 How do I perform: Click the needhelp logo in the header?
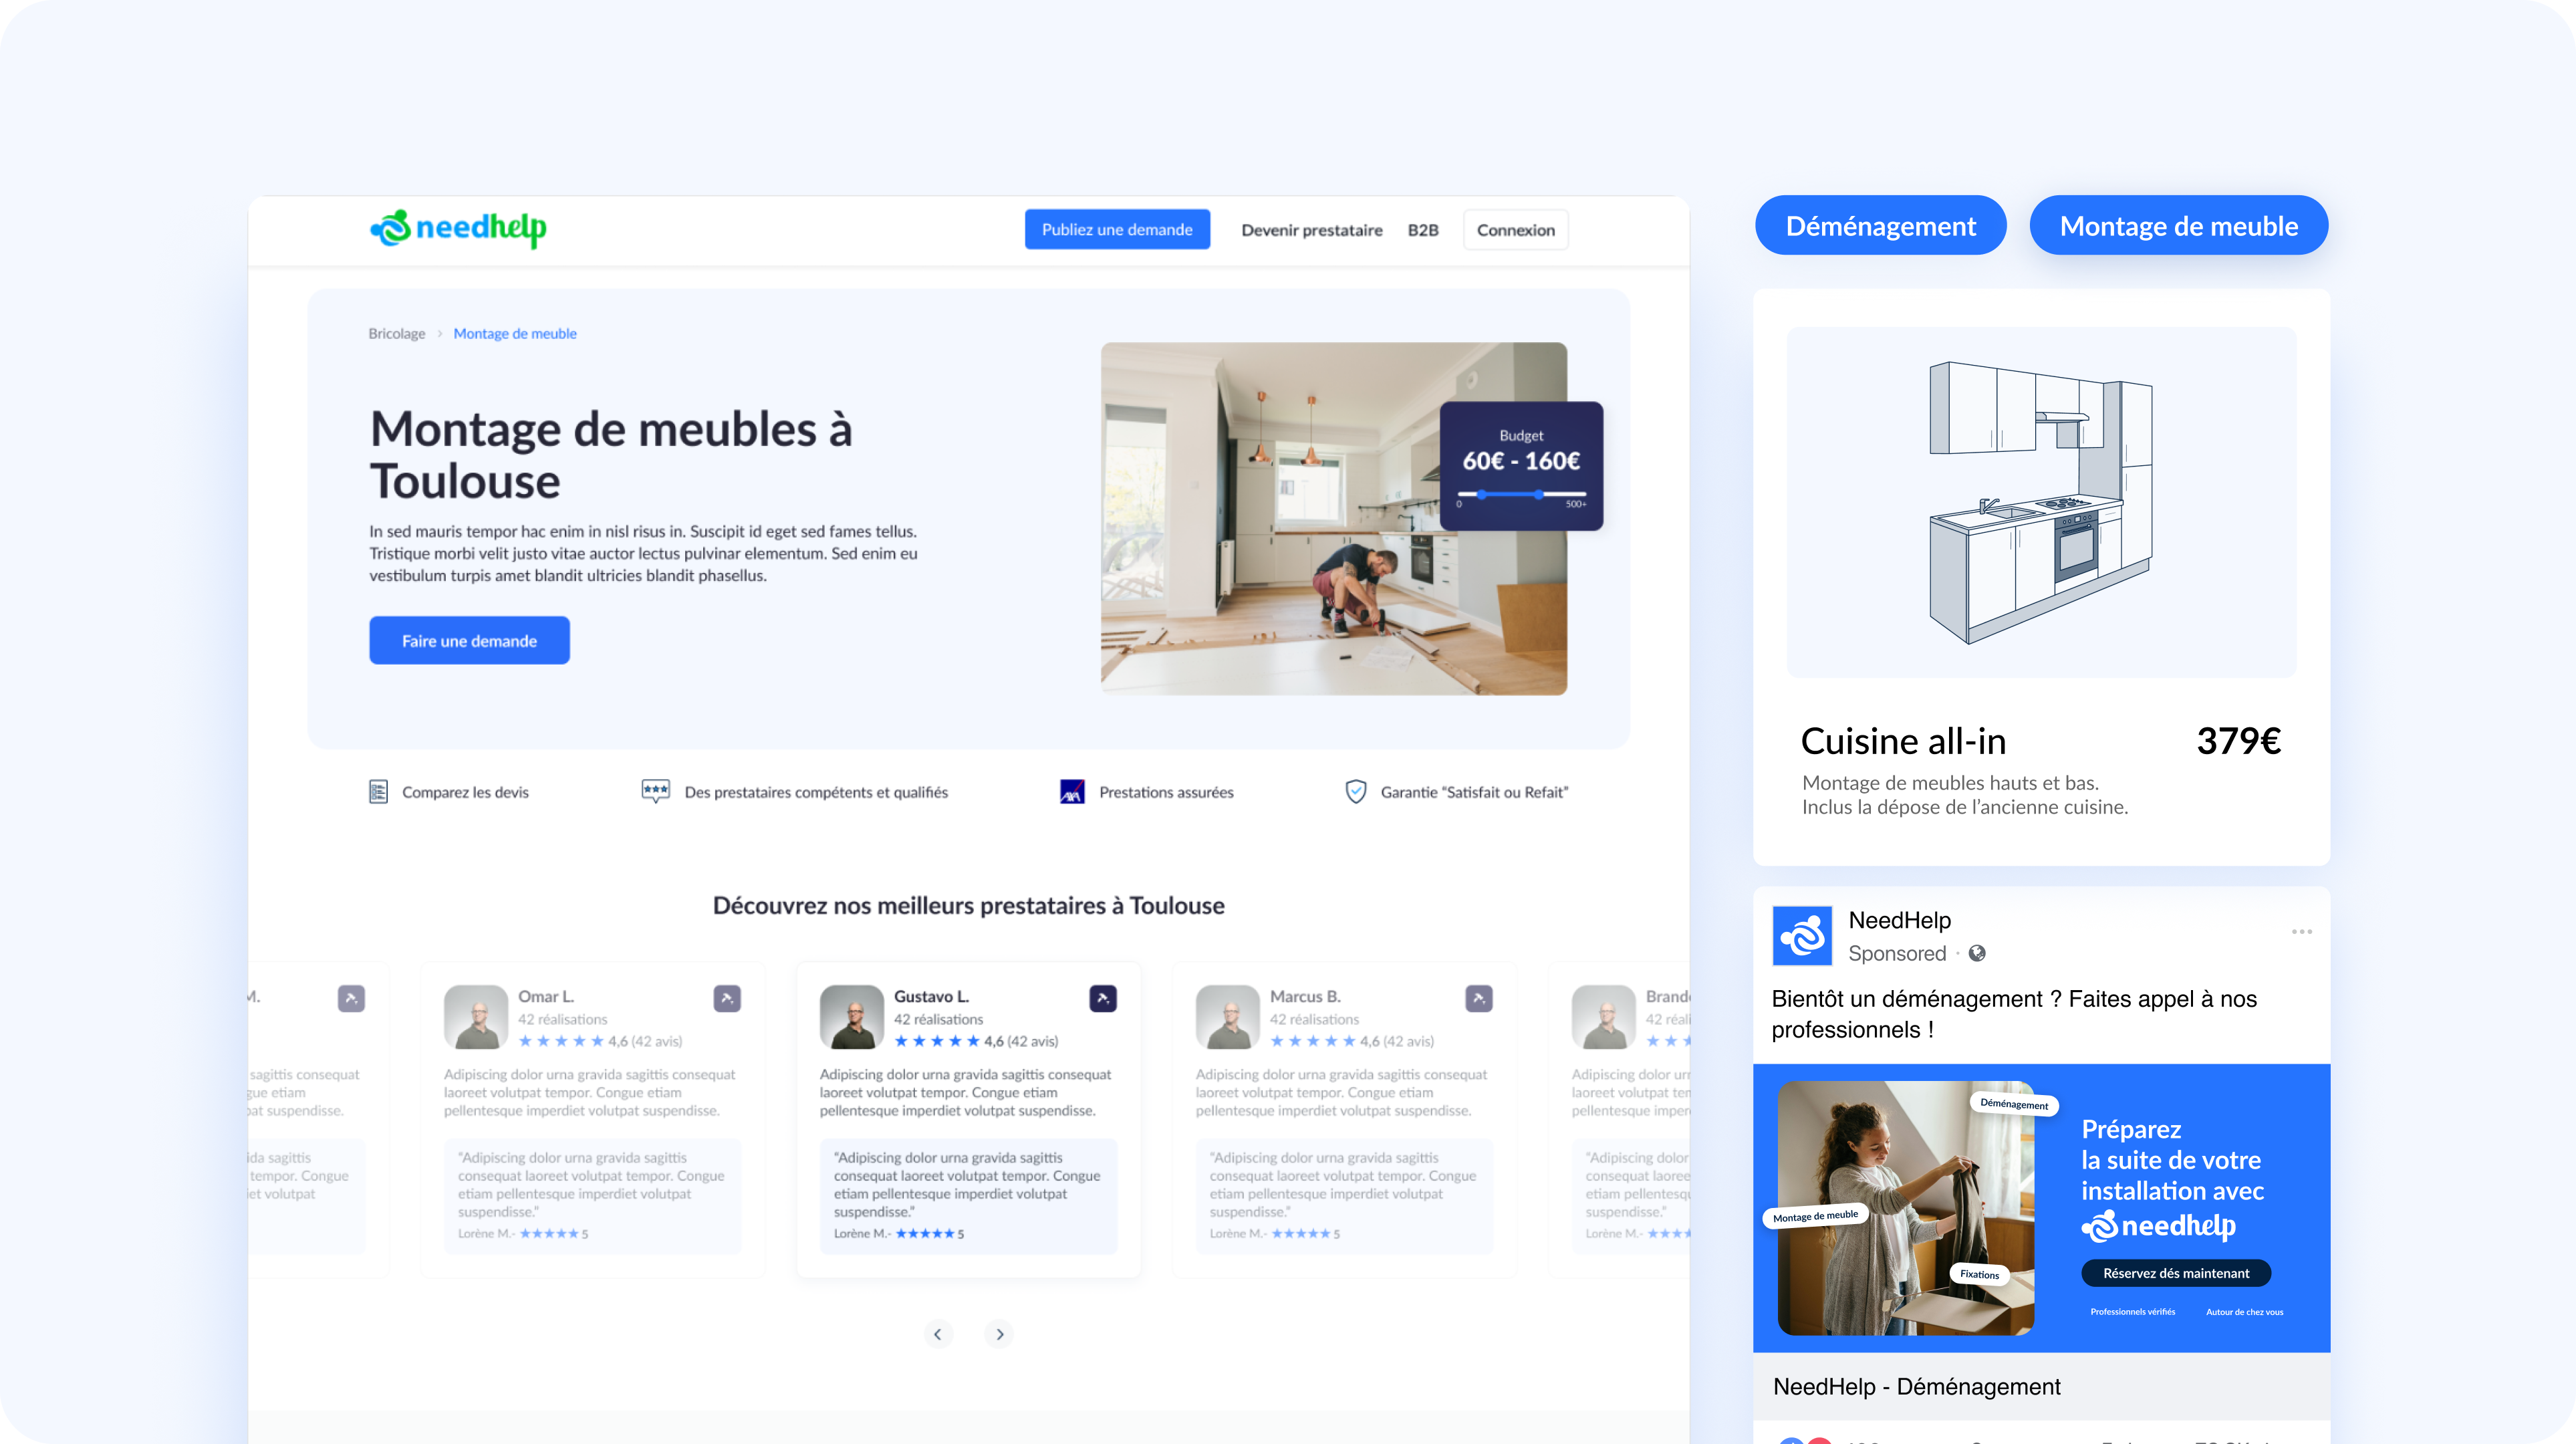coord(458,228)
